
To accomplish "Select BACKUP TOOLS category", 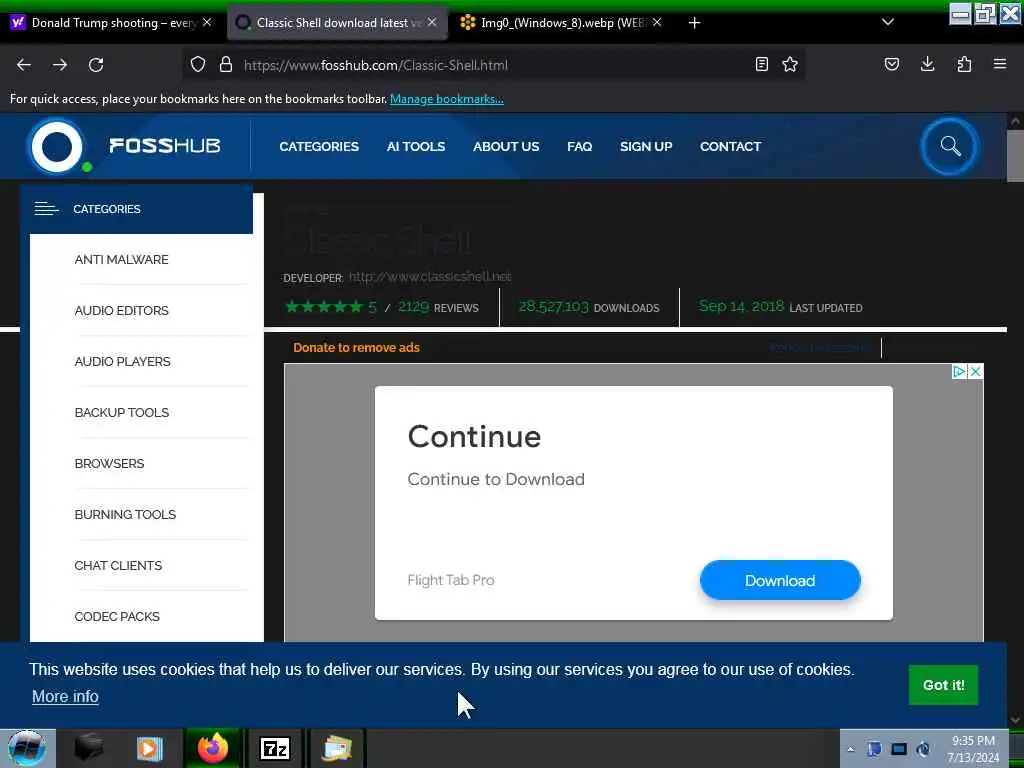I will pos(121,413).
